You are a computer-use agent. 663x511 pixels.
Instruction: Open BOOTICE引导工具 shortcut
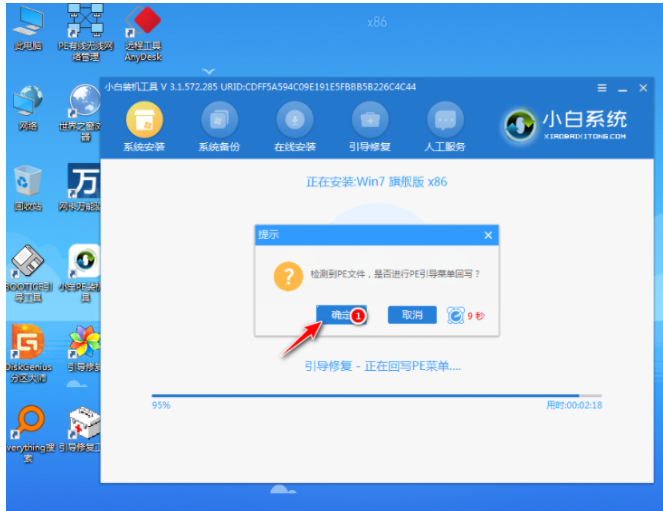(28, 273)
